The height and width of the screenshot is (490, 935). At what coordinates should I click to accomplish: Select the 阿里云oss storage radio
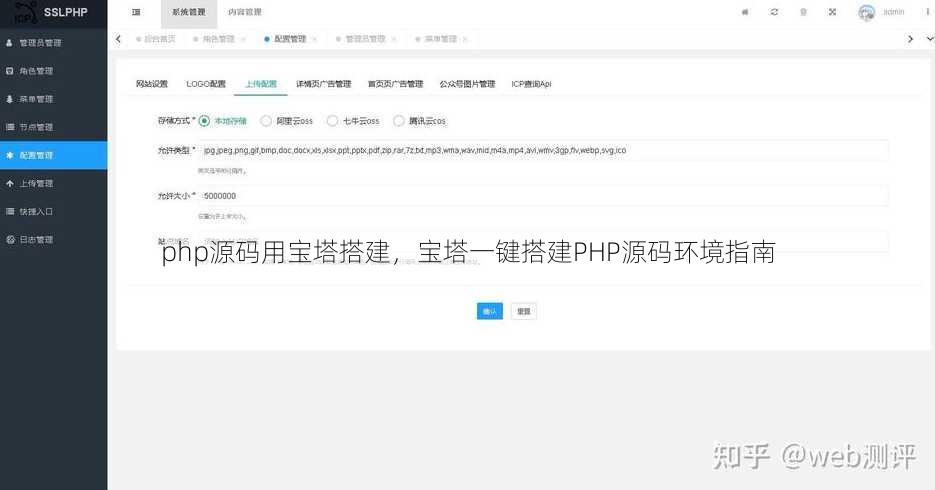click(x=266, y=121)
